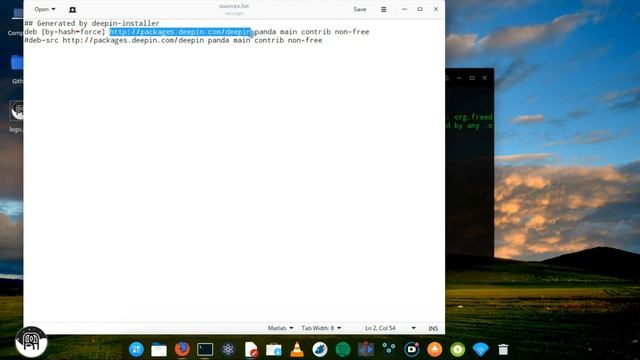Click the green circular icon in the dock
640x360 pixels.
pyautogui.click(x=458, y=349)
